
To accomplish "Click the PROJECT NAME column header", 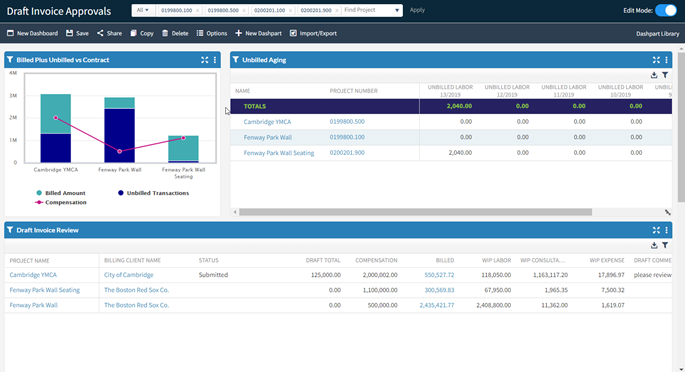I will [29, 261].
